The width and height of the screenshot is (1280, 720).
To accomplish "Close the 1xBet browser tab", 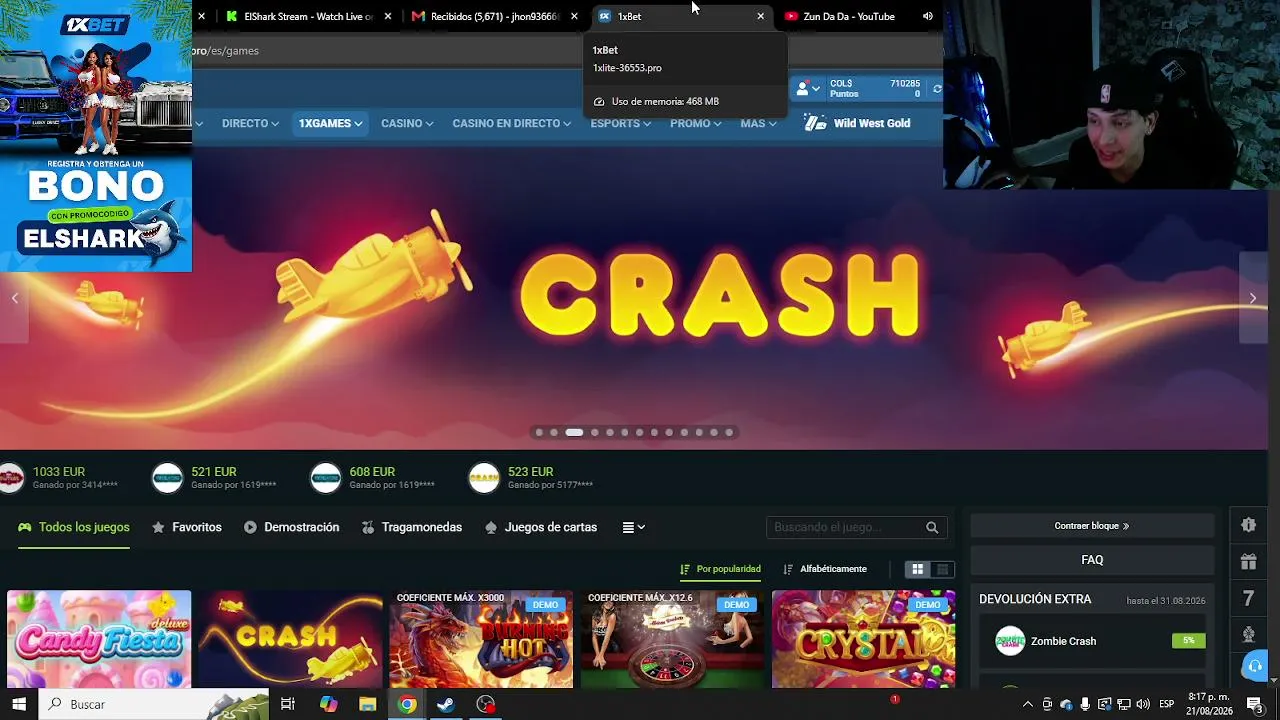I will [761, 16].
